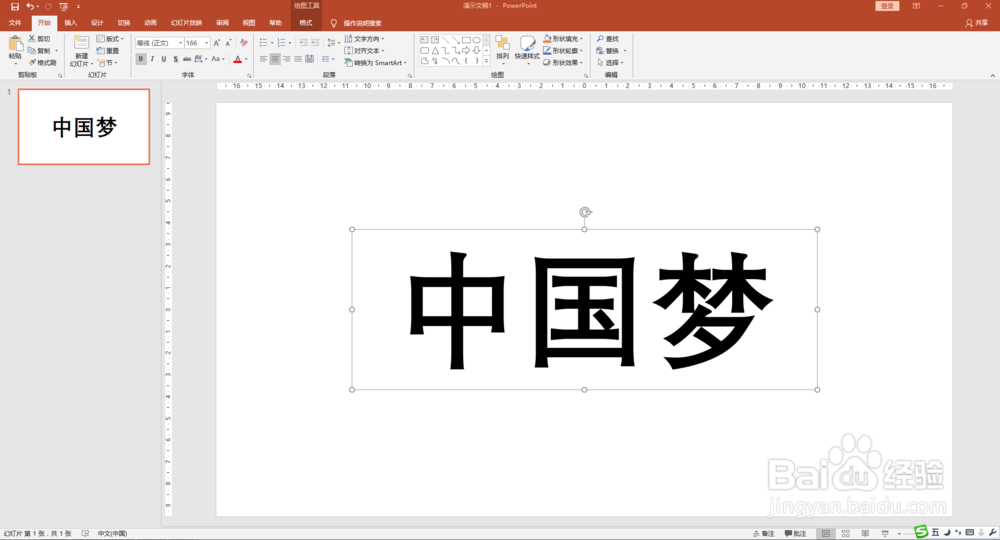Toggle Normal view in status bar

[x=826, y=533]
